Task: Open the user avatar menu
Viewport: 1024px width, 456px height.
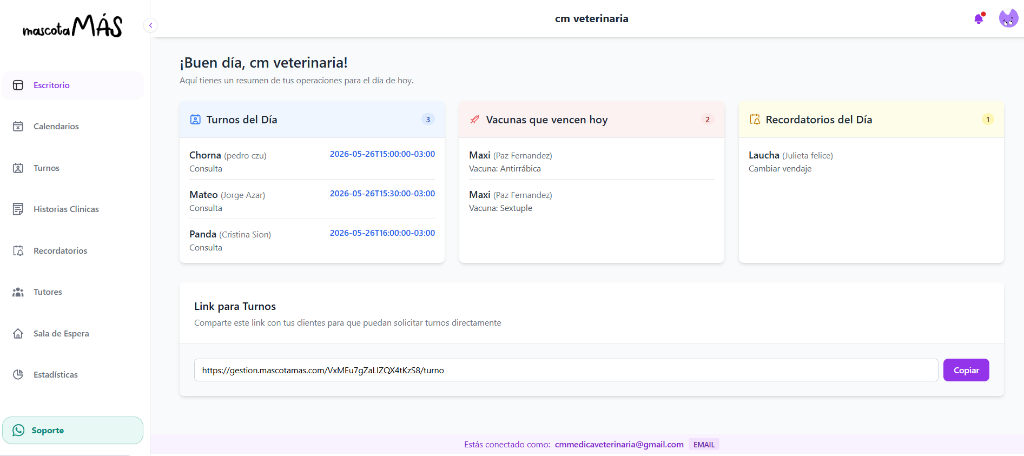Action: (x=1008, y=18)
